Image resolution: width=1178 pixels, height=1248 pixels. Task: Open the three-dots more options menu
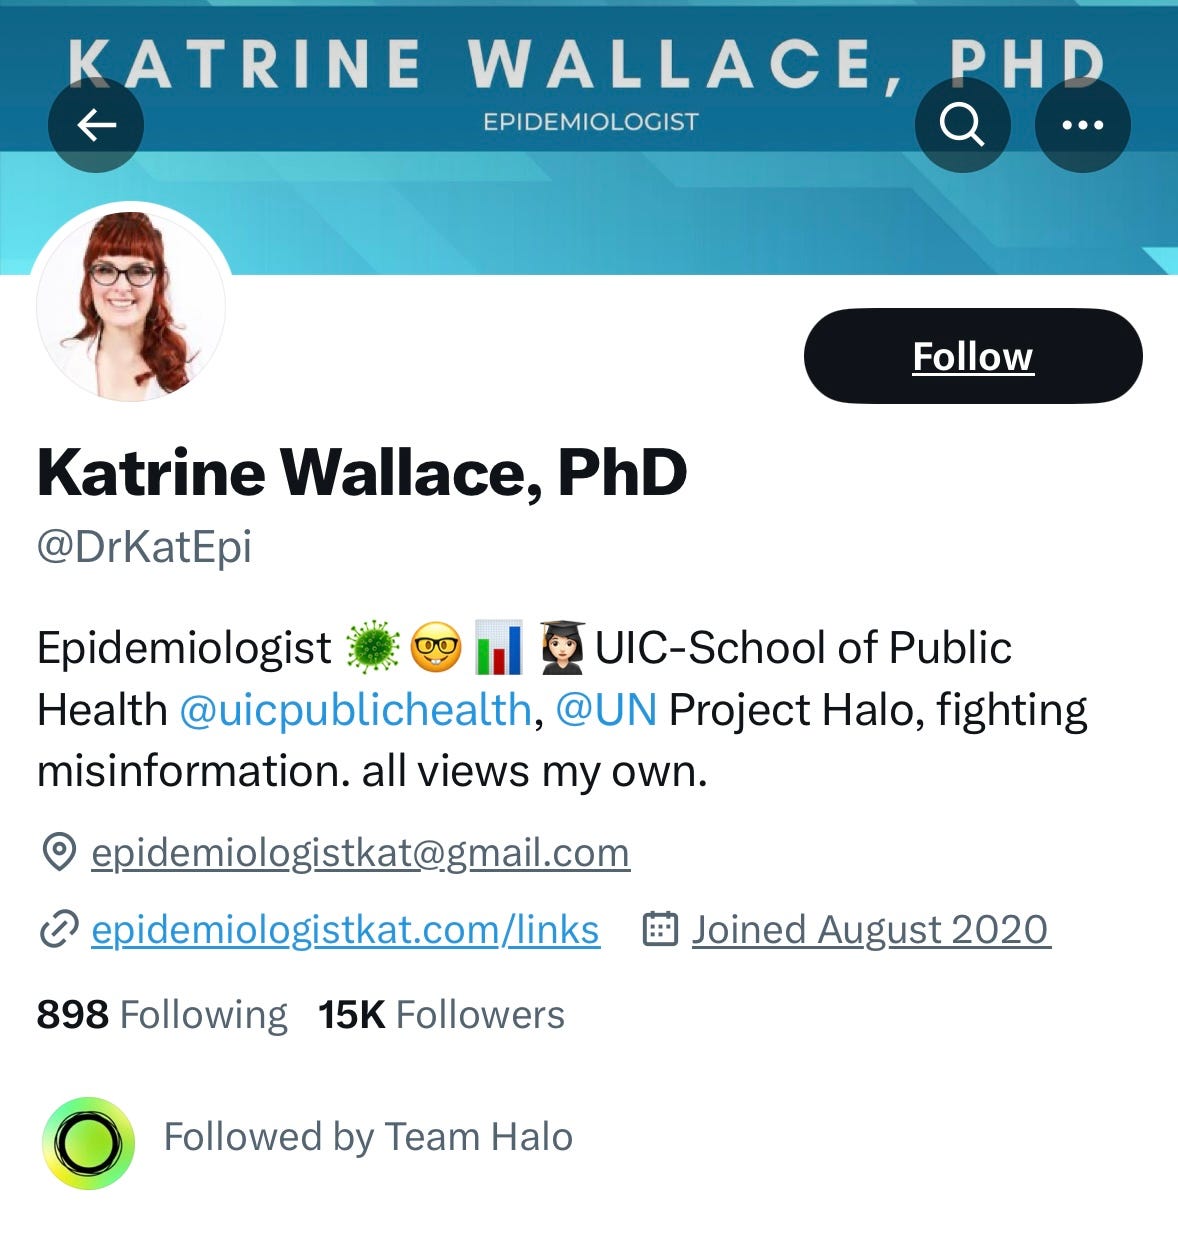point(1082,125)
